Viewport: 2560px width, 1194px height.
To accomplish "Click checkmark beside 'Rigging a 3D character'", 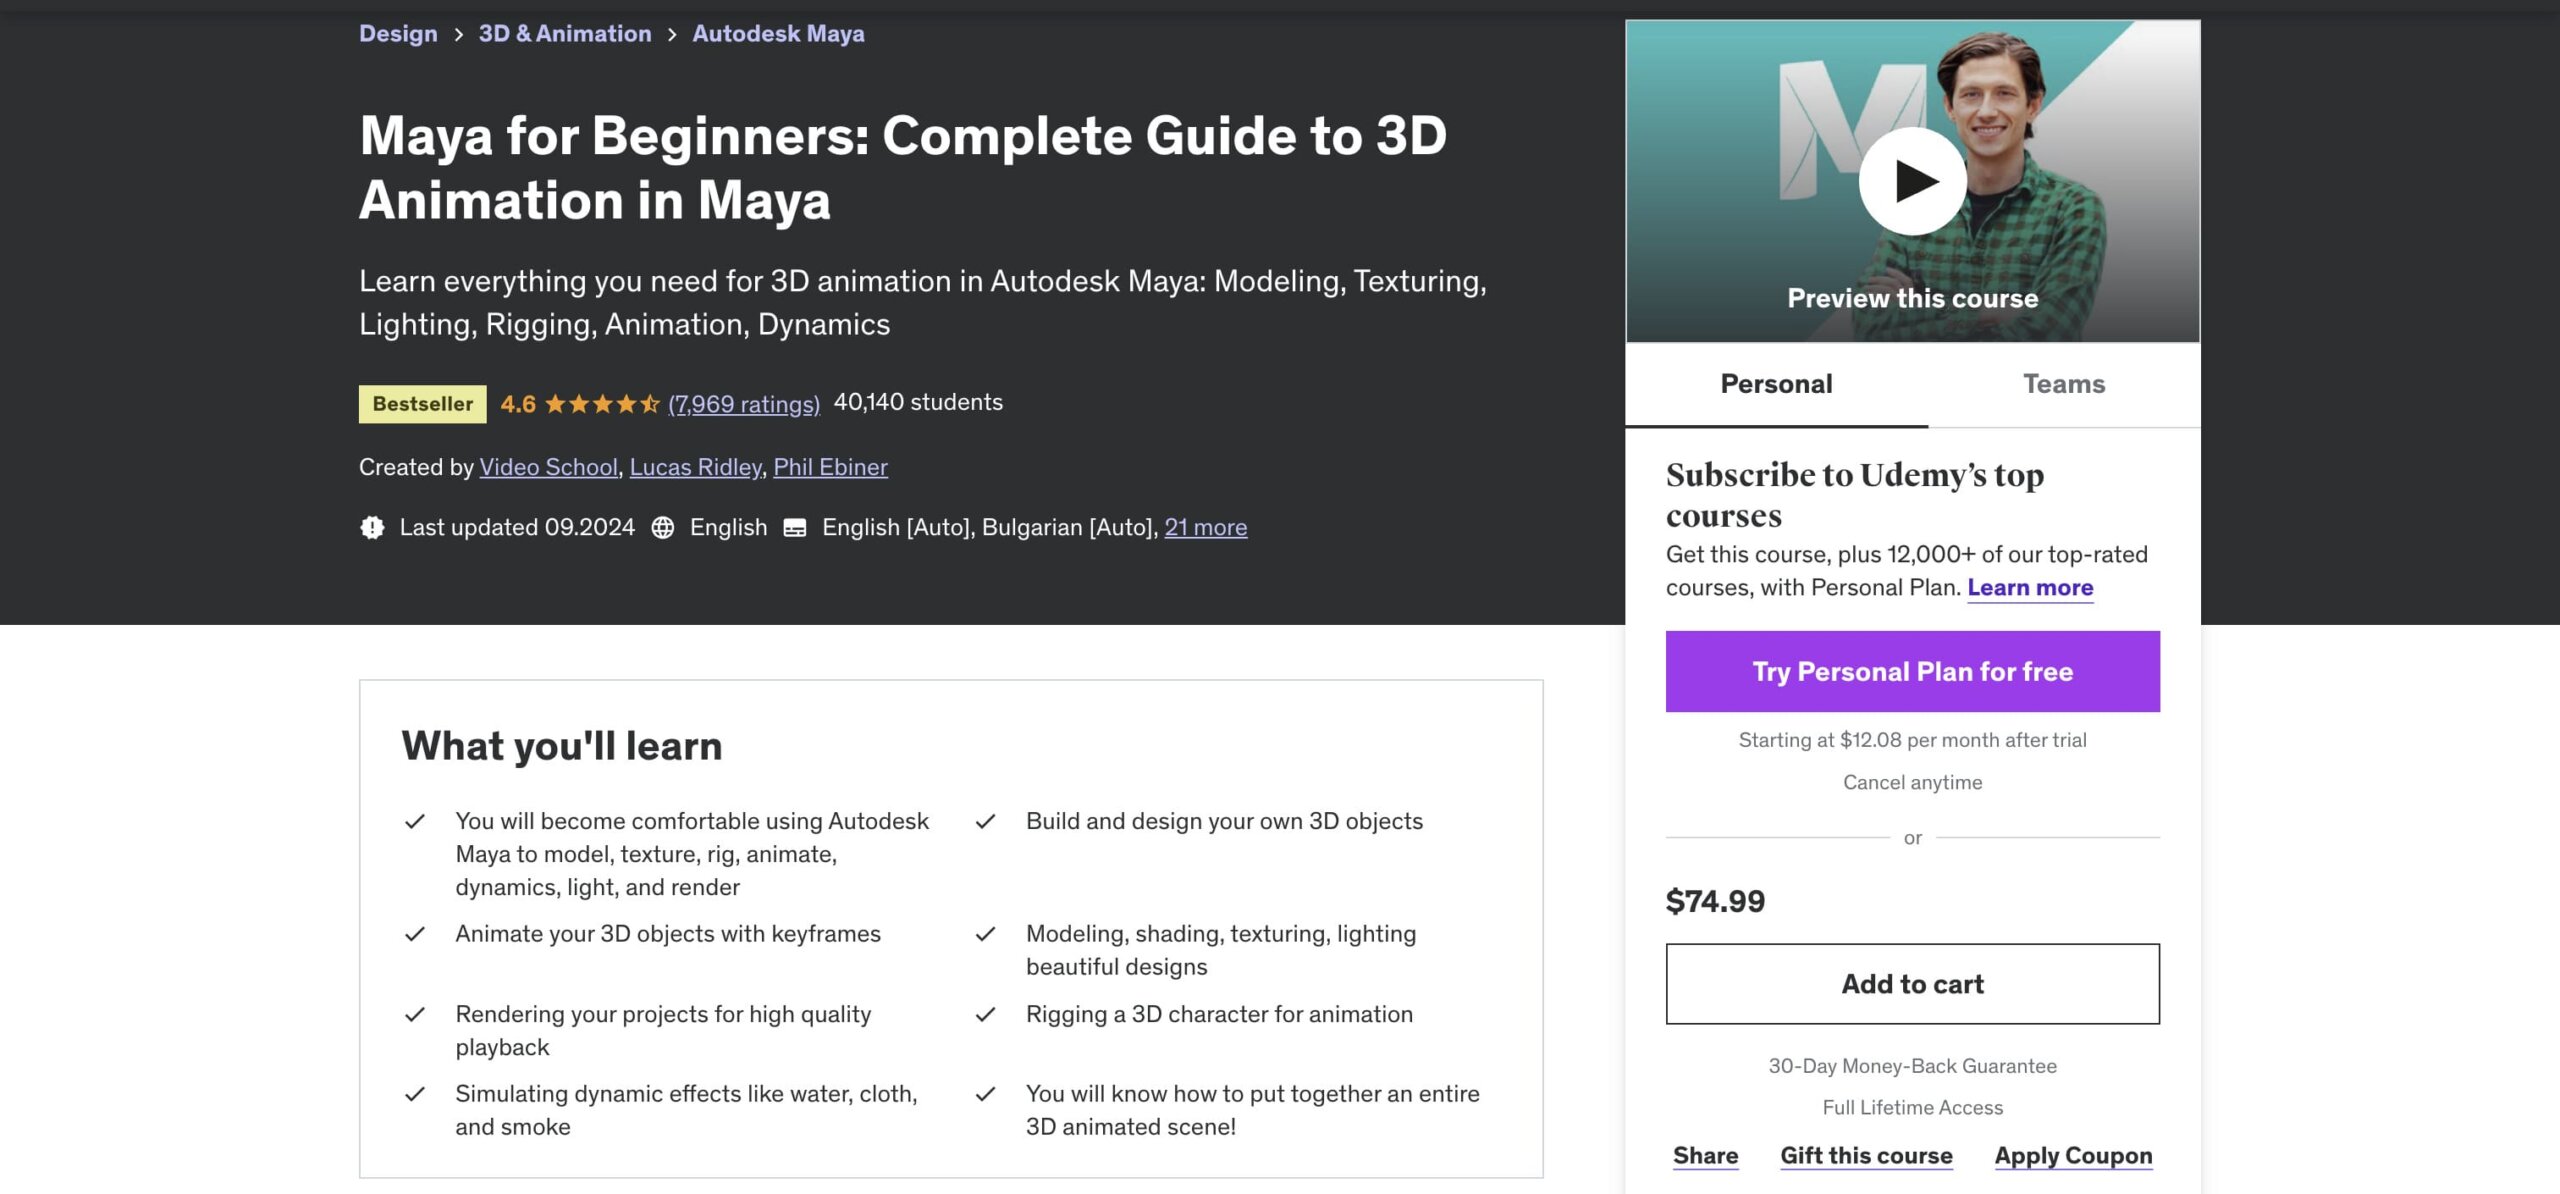I will [985, 1015].
